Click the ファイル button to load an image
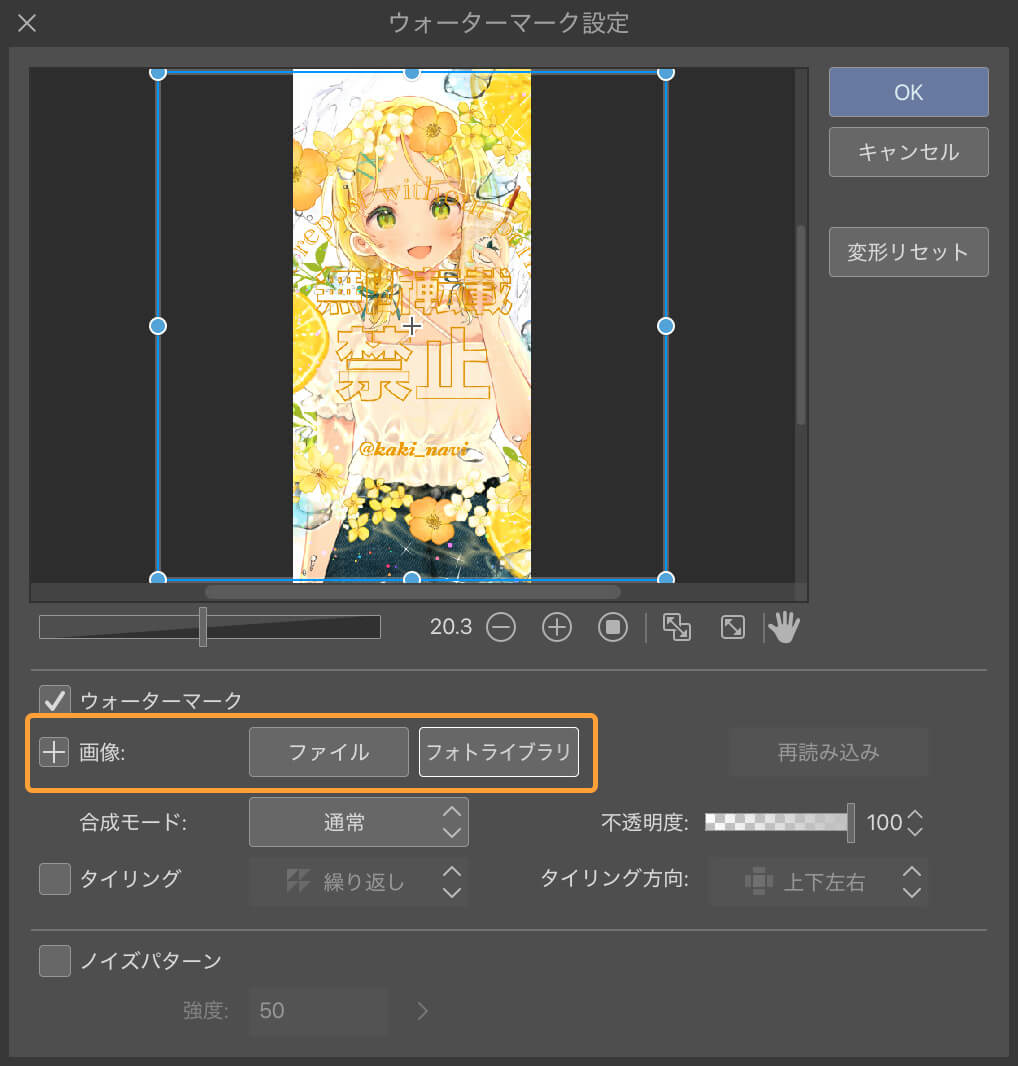The height and width of the screenshot is (1066, 1018). [x=328, y=752]
